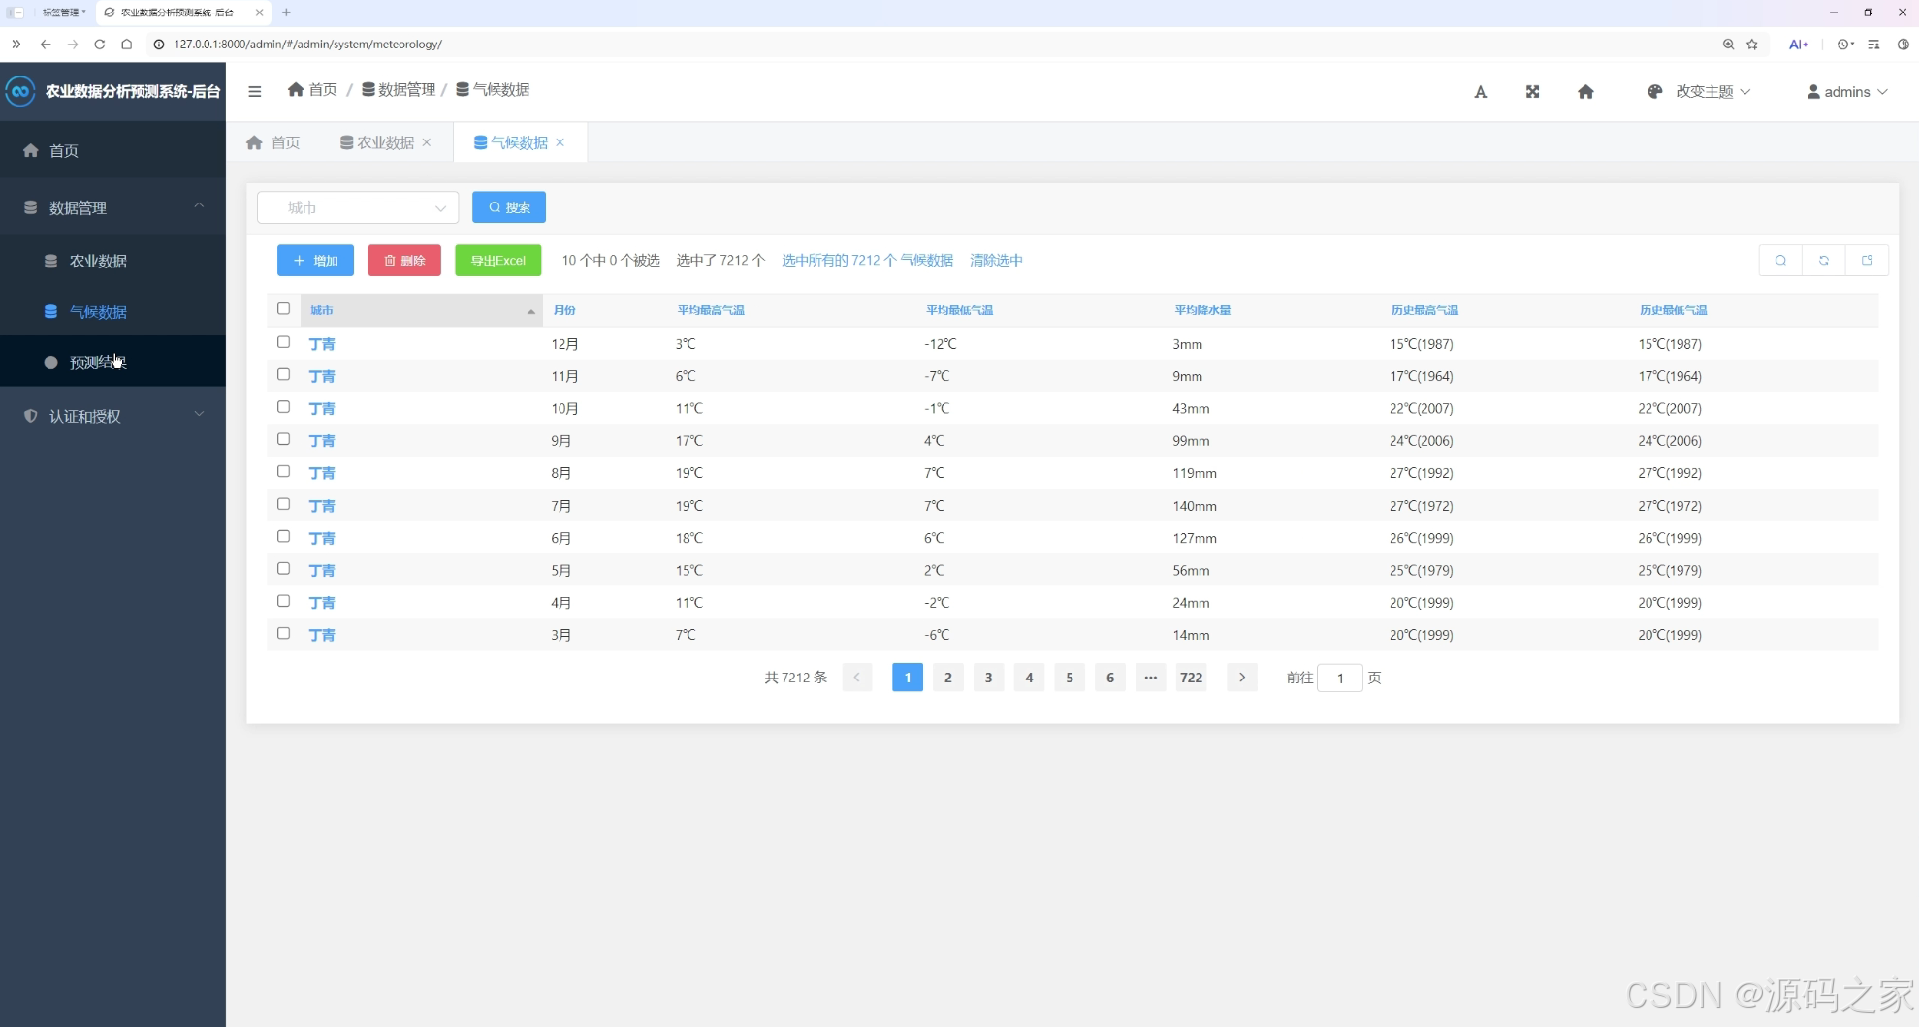Screen dimensions: 1919x1027
Task: Click the palette icon beside 改变主题
Action: (x=1655, y=91)
